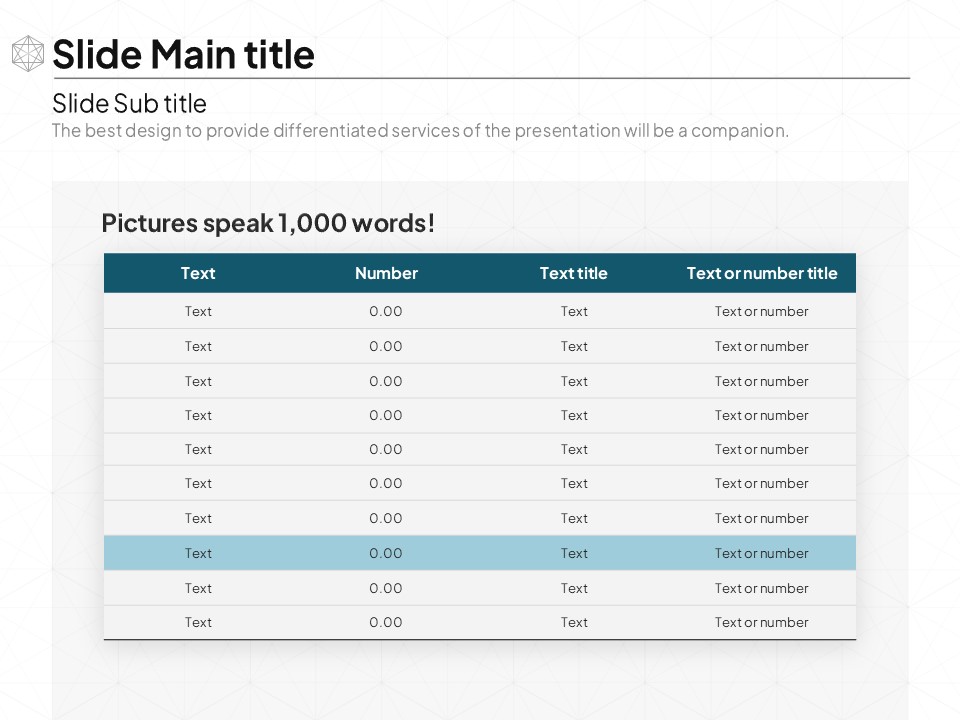Screen dimensions: 960x720
Task: Click the first-column "Text" cell in the blue row
Action: pos(198,553)
